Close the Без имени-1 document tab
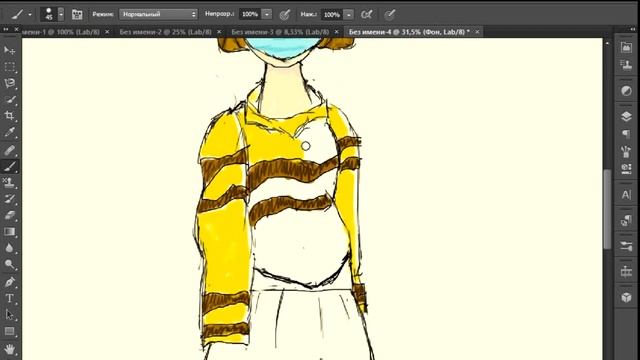 click(107, 31)
